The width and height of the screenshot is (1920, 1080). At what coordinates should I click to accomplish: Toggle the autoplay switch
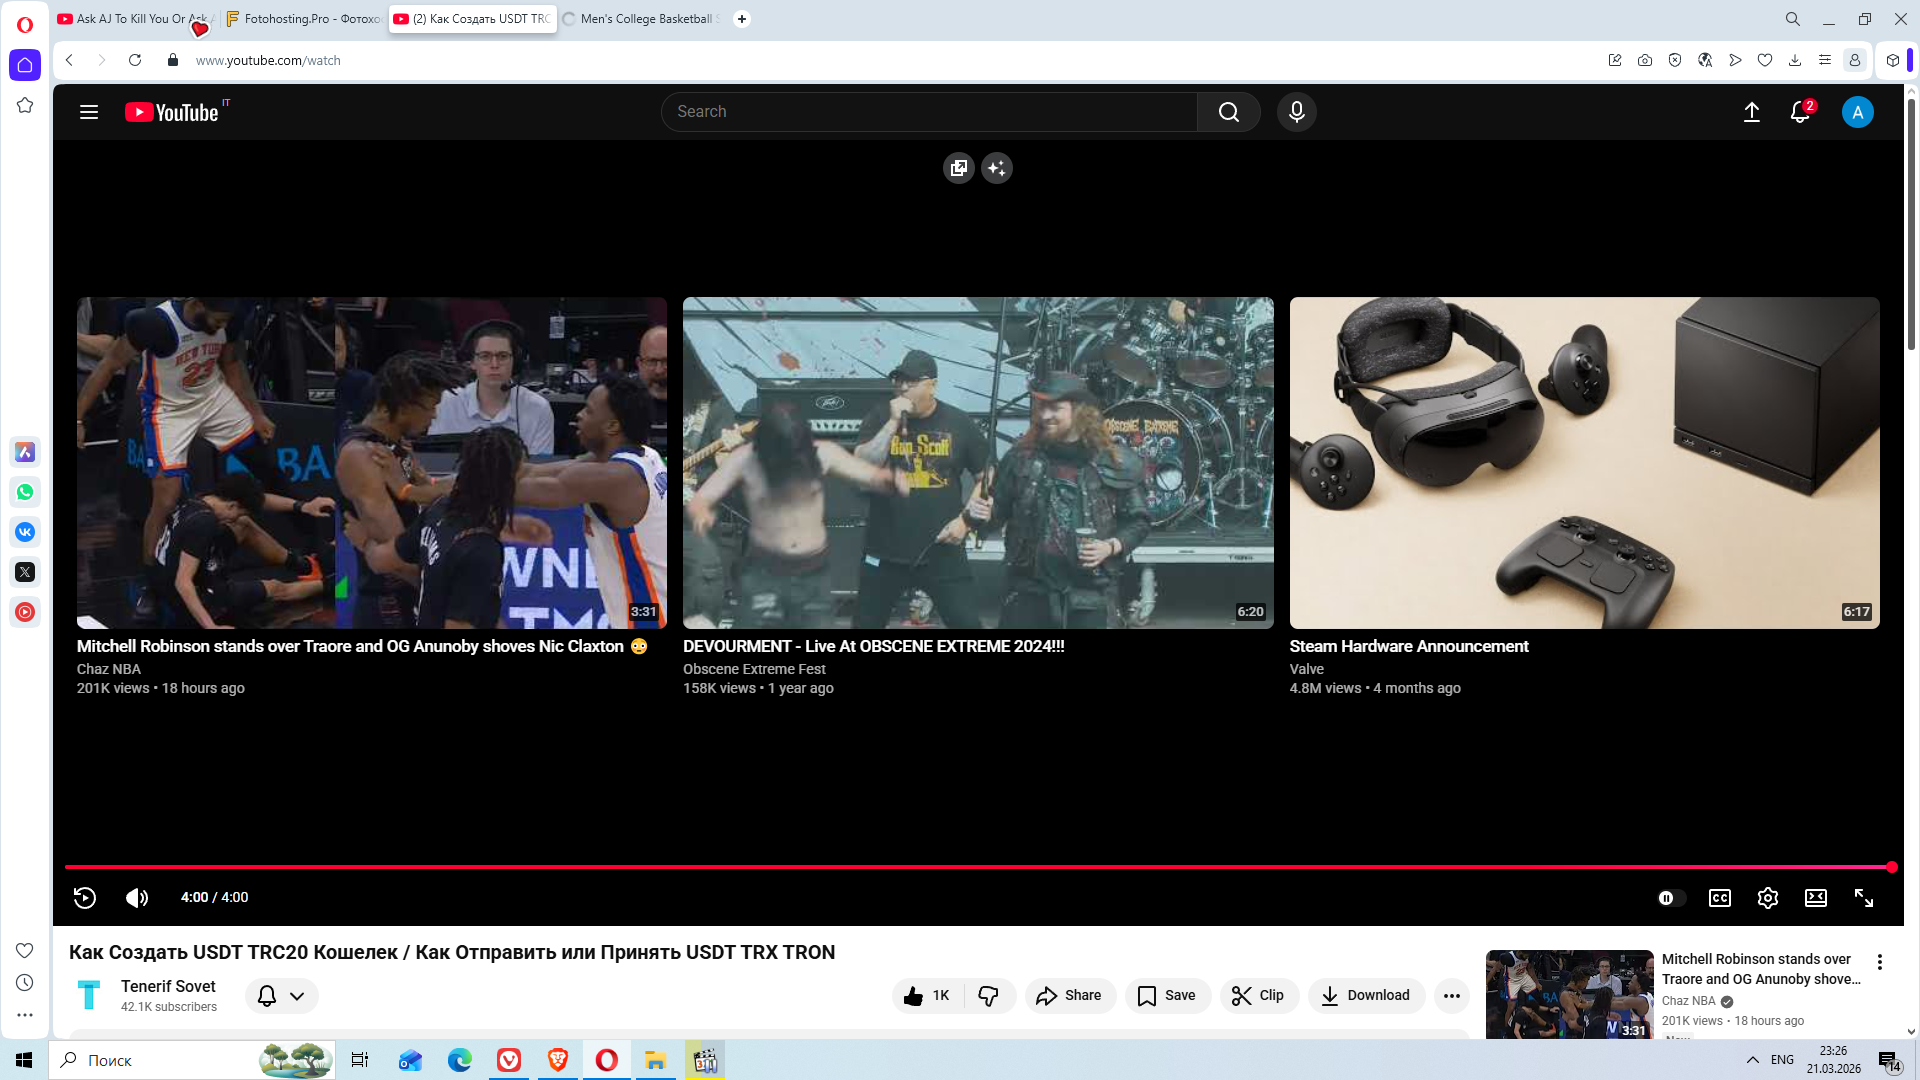(1670, 898)
